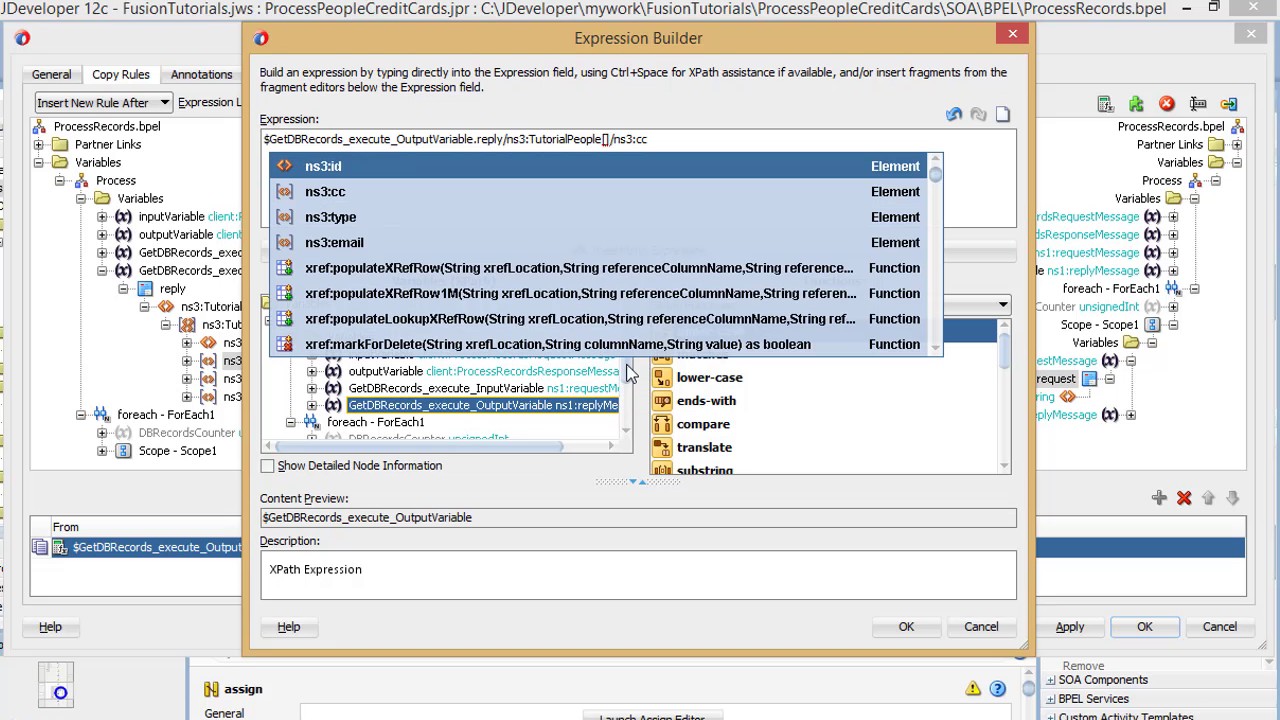Click the Description text area
This screenshot has width=1280, height=720.
click(x=638, y=575)
